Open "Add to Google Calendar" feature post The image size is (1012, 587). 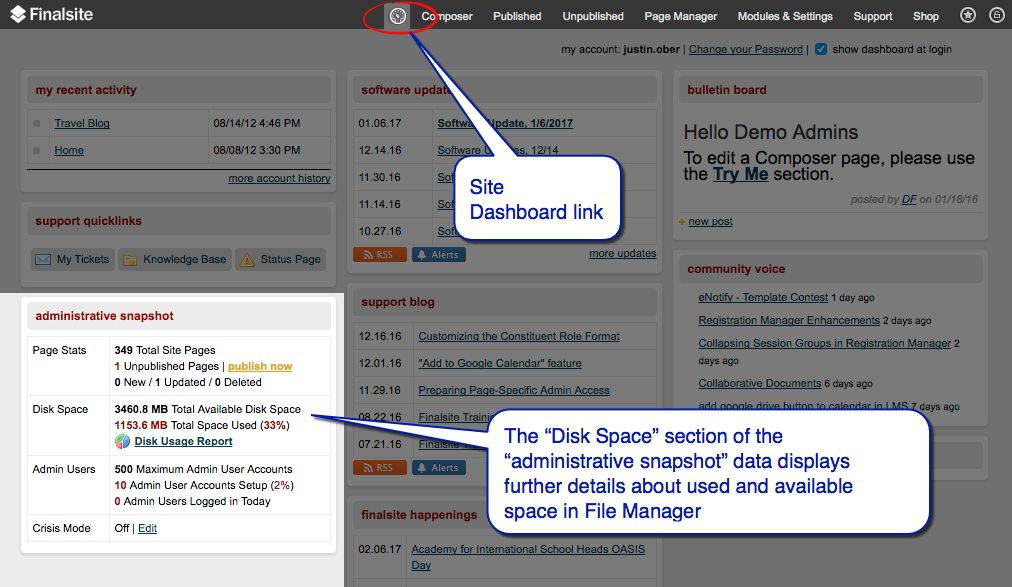tap(500, 363)
